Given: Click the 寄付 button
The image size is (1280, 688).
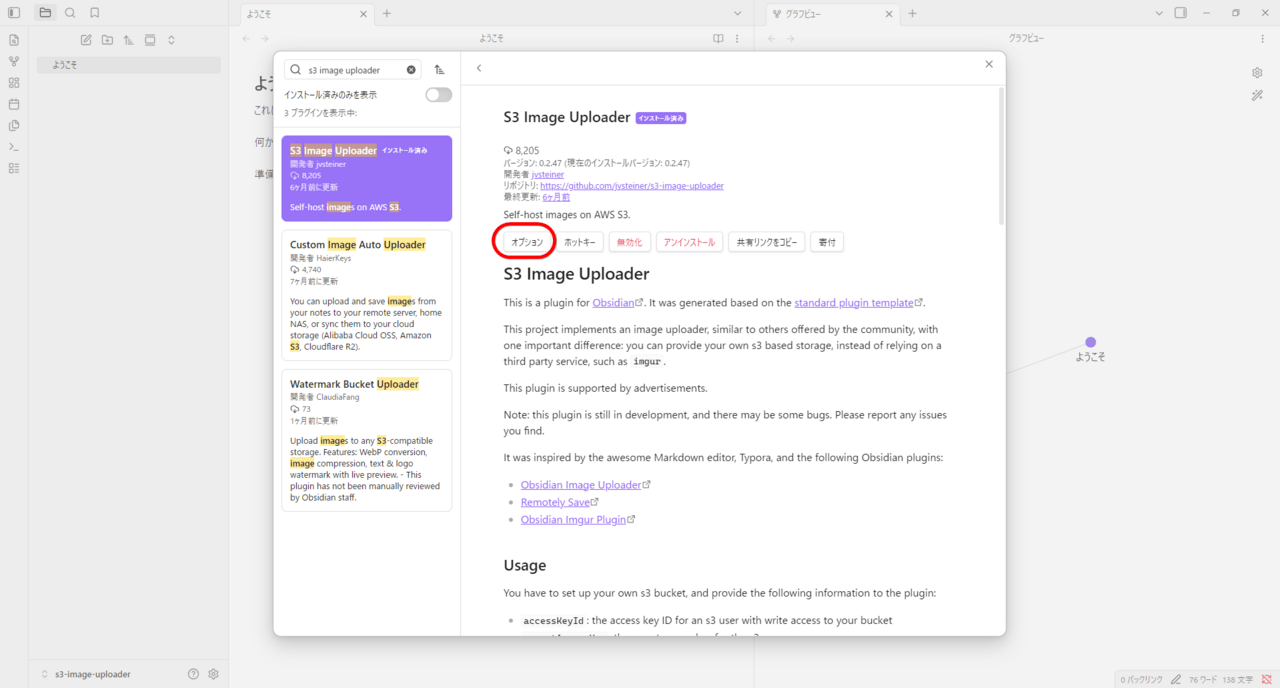Looking at the screenshot, I should (827, 242).
